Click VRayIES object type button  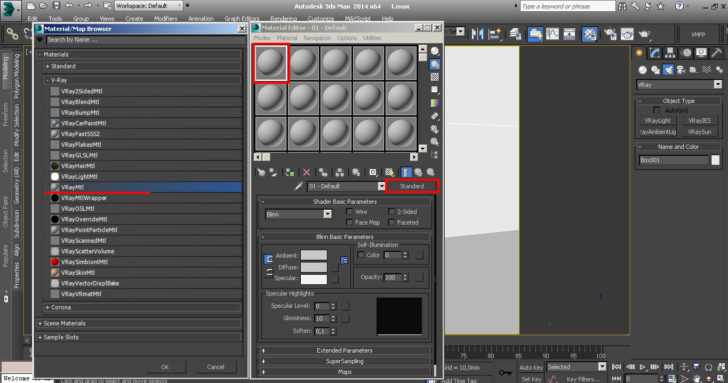point(700,121)
